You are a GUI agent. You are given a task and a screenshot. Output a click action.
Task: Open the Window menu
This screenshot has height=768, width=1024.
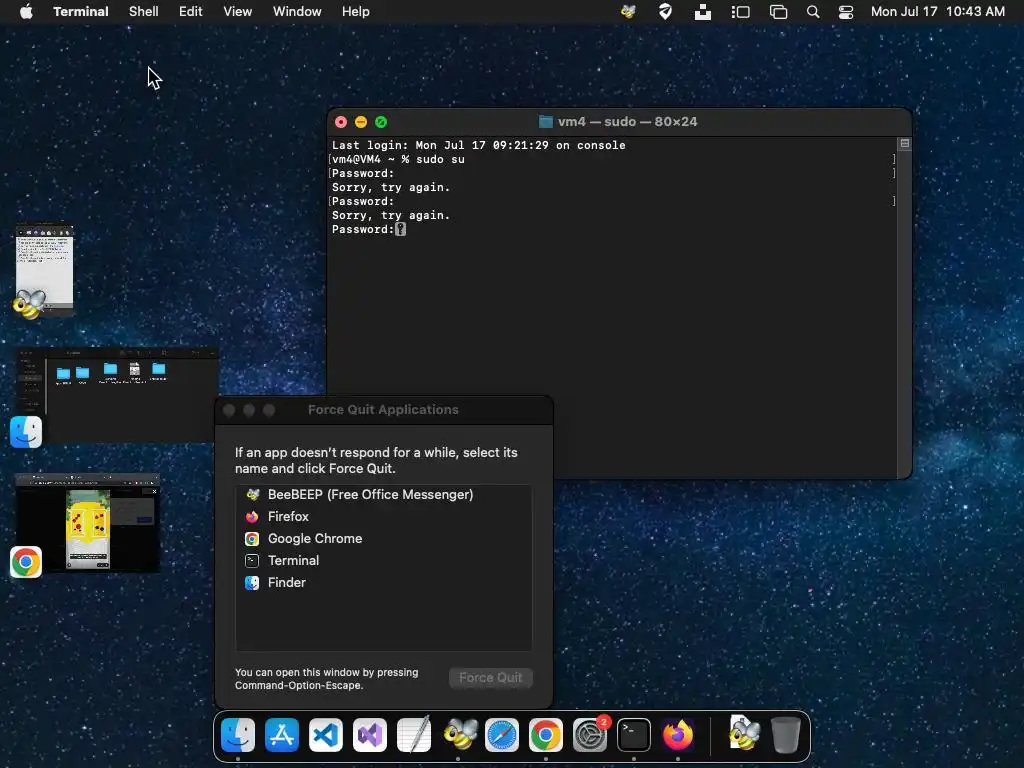(297, 12)
